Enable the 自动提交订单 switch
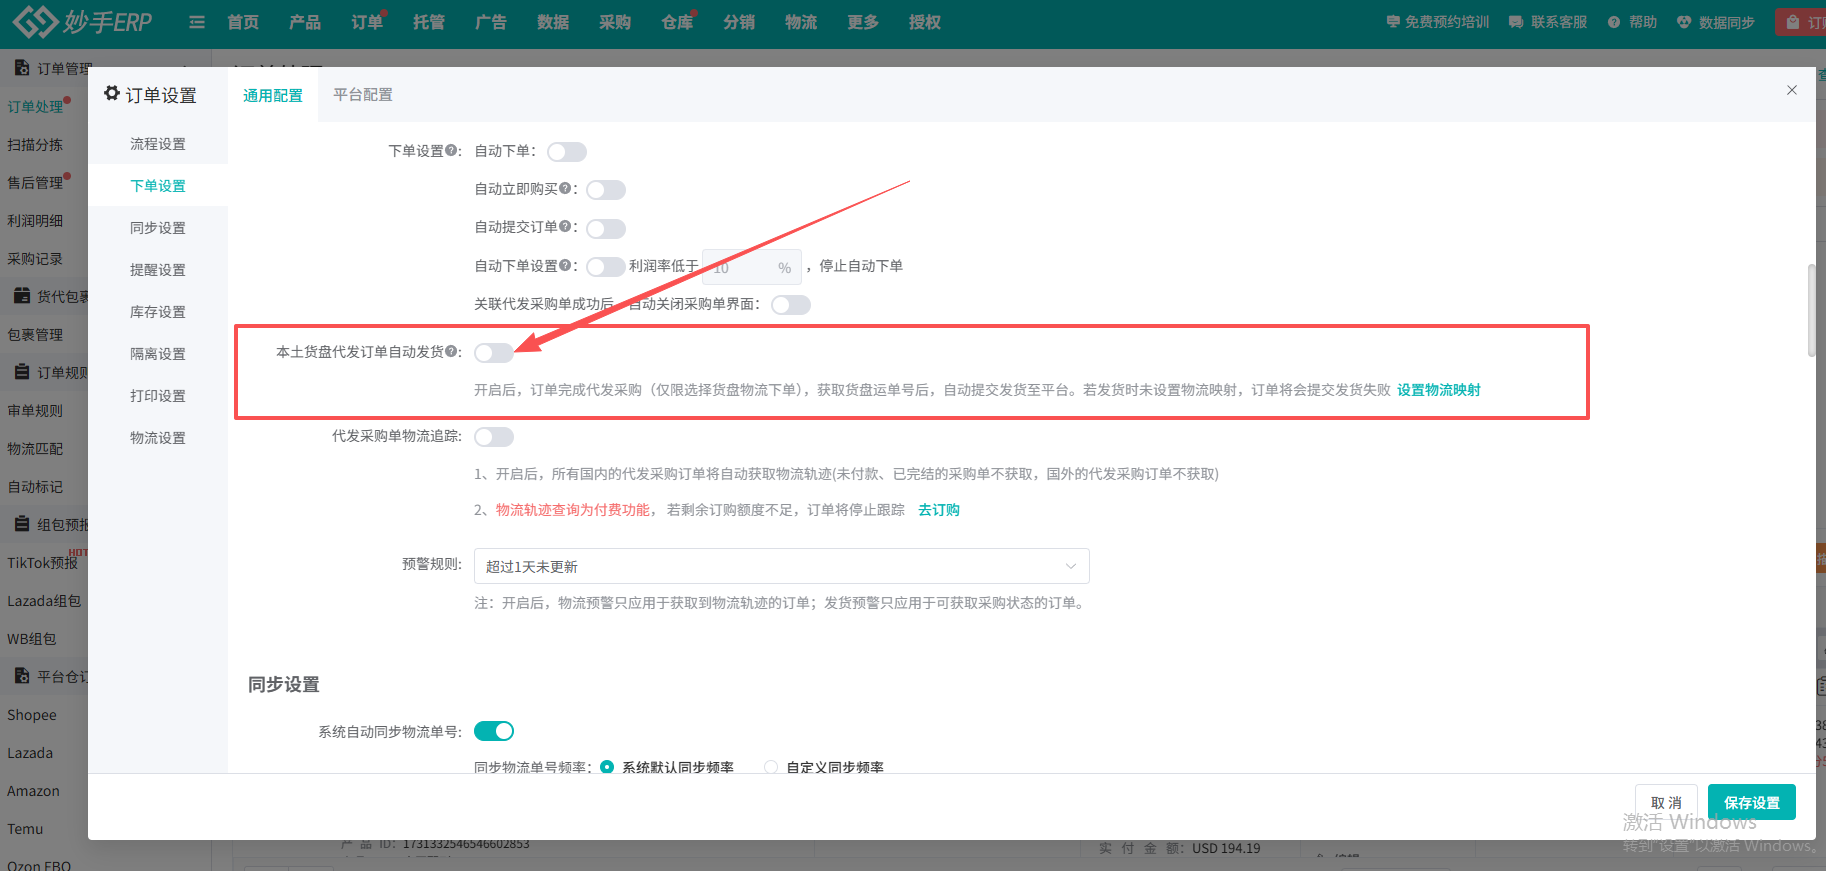 (606, 229)
